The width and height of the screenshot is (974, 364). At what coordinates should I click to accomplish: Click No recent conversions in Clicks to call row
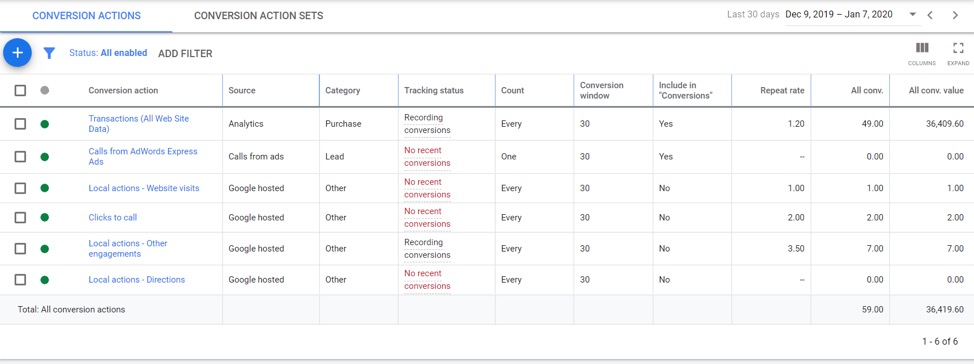coord(427,217)
